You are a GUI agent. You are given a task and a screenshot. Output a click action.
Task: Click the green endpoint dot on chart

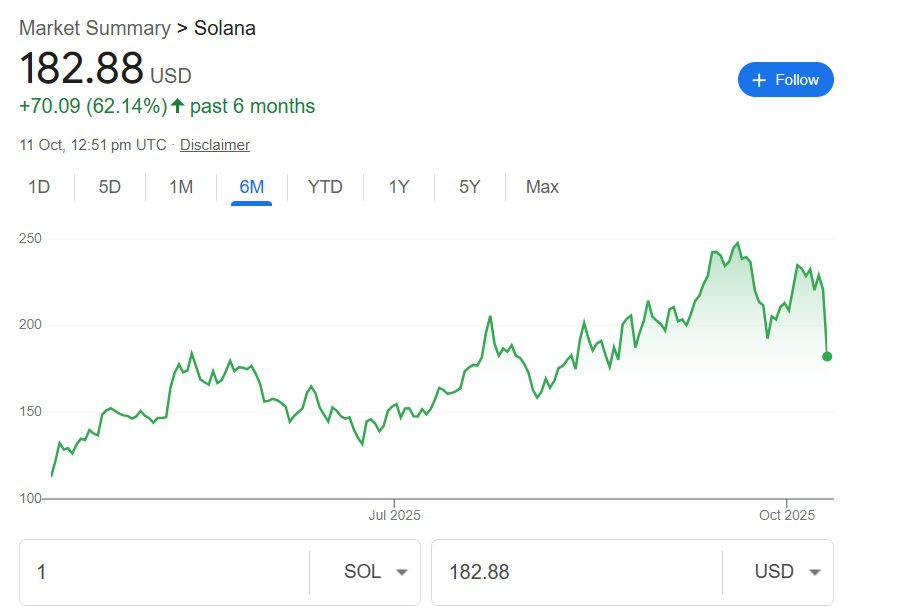(827, 356)
